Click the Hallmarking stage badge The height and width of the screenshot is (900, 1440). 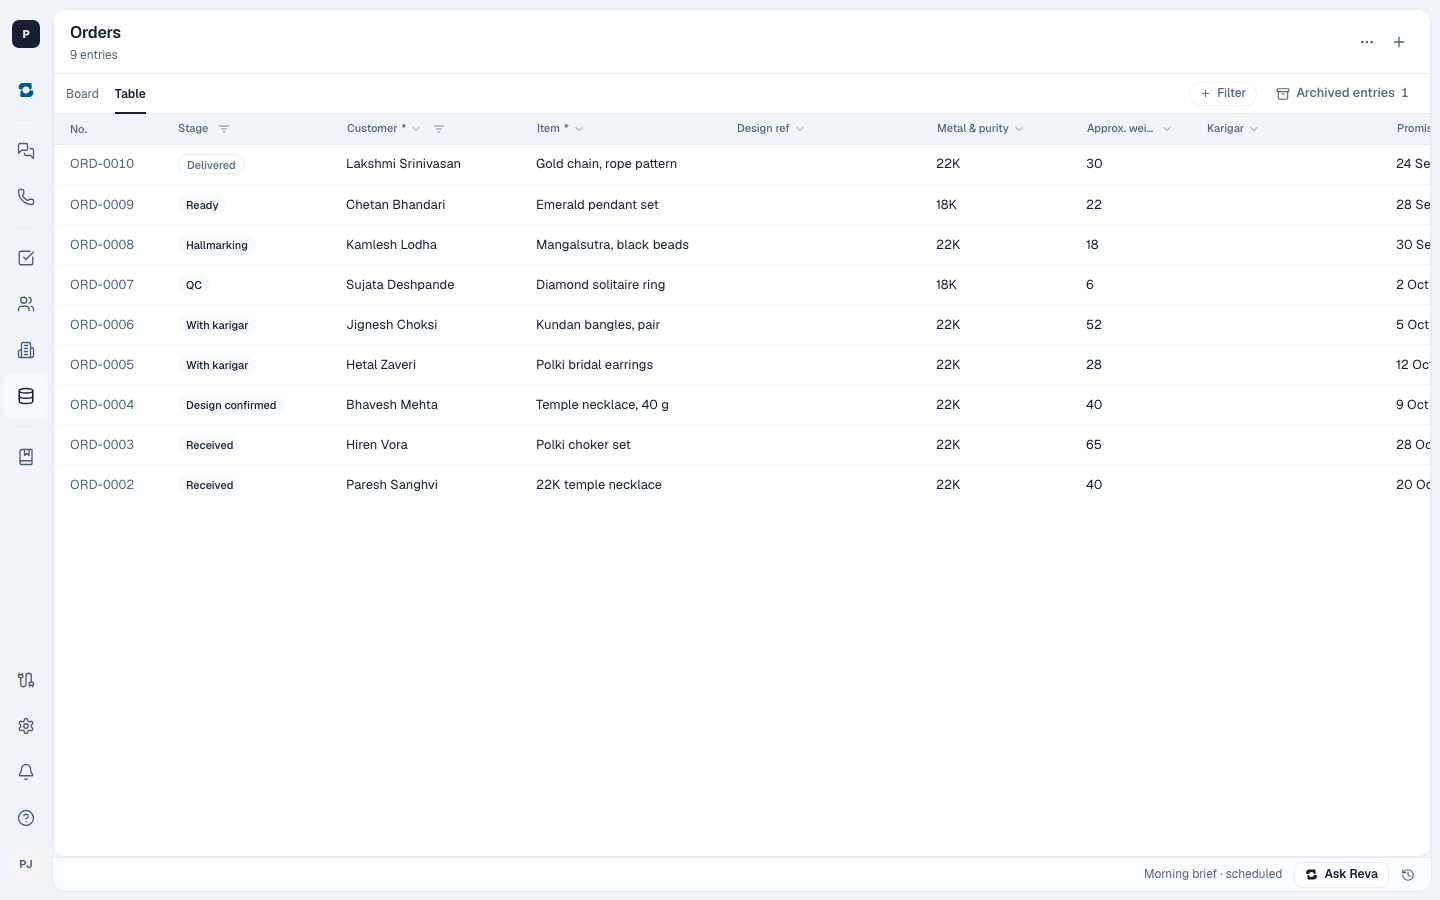217,245
